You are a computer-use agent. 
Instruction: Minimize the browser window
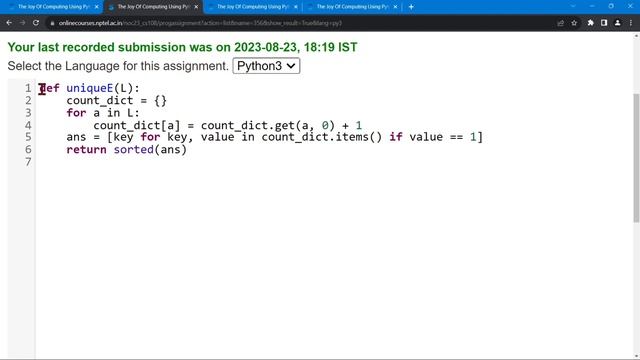pyautogui.click(x=592, y=6)
